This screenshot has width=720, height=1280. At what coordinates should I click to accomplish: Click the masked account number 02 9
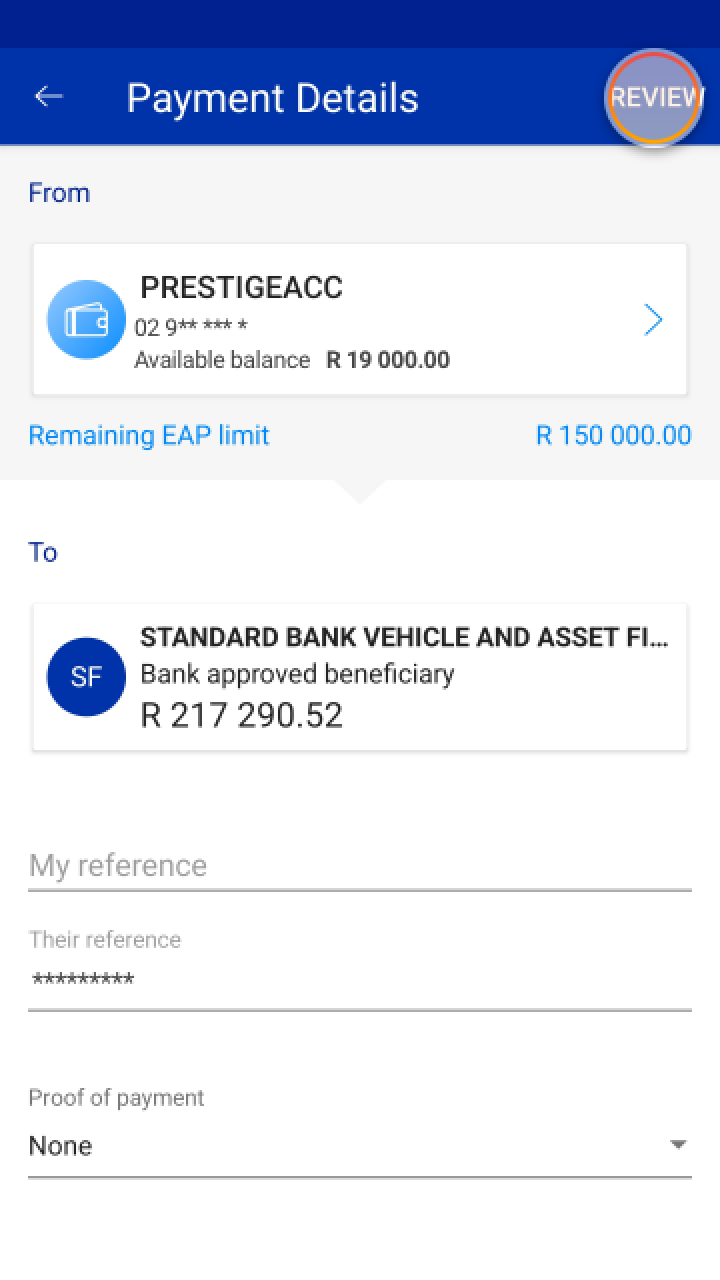click(190, 327)
